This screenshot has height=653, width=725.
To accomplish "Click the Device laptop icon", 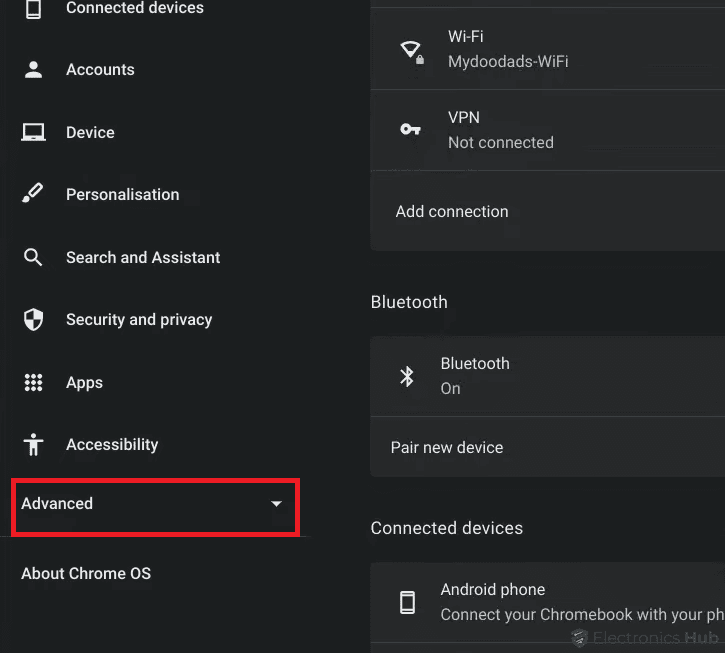I will click(33, 132).
